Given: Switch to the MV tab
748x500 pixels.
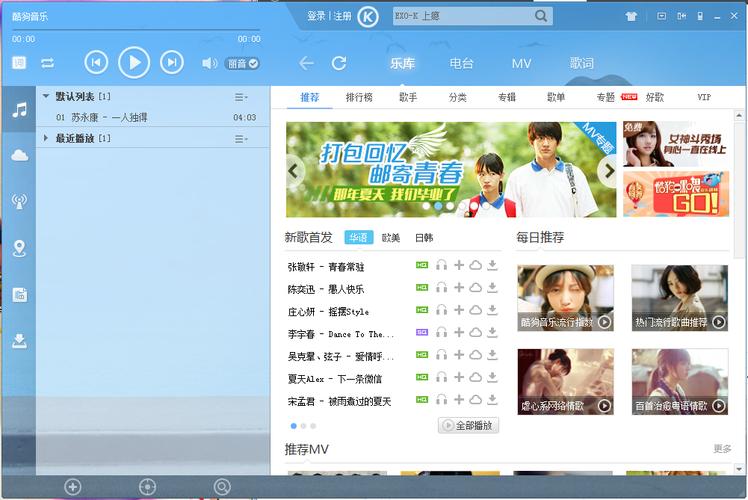Looking at the screenshot, I should click(x=521, y=63).
